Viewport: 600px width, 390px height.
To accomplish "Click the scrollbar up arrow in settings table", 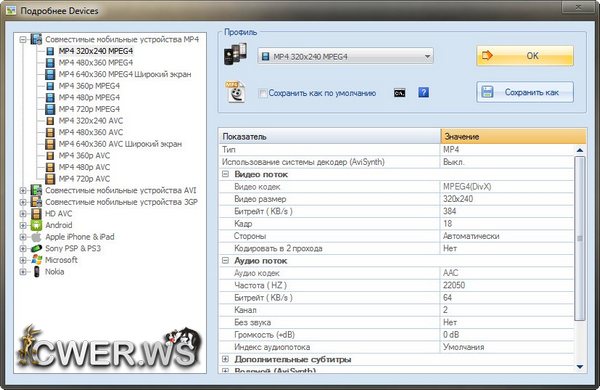I will (x=580, y=150).
